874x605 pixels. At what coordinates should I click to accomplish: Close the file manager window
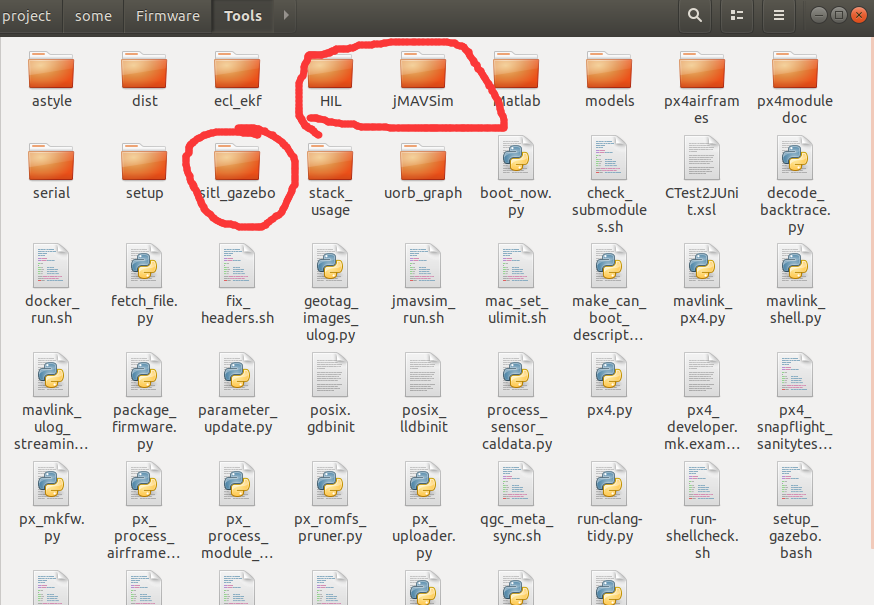coord(859,14)
